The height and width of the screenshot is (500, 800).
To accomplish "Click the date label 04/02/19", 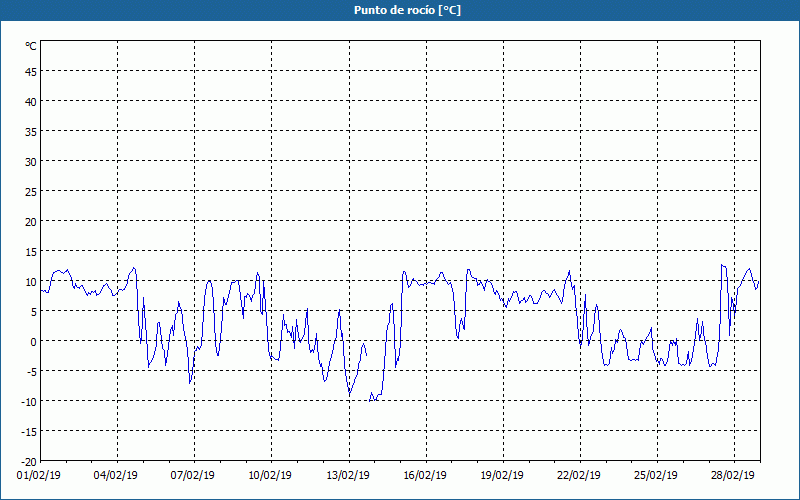I will coord(116,476).
